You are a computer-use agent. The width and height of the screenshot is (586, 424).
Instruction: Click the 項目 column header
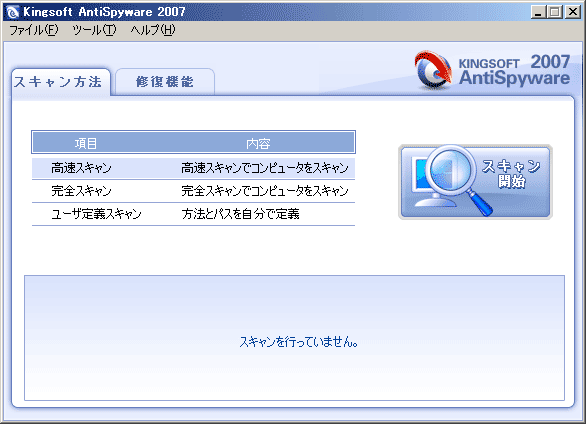pos(86,143)
